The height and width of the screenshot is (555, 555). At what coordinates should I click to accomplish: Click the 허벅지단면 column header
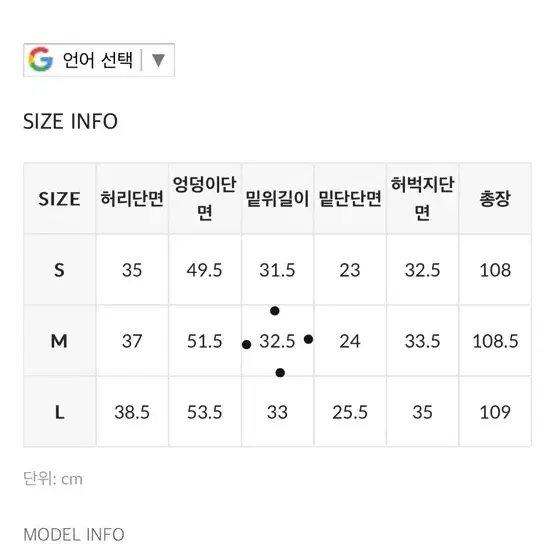tap(422, 199)
